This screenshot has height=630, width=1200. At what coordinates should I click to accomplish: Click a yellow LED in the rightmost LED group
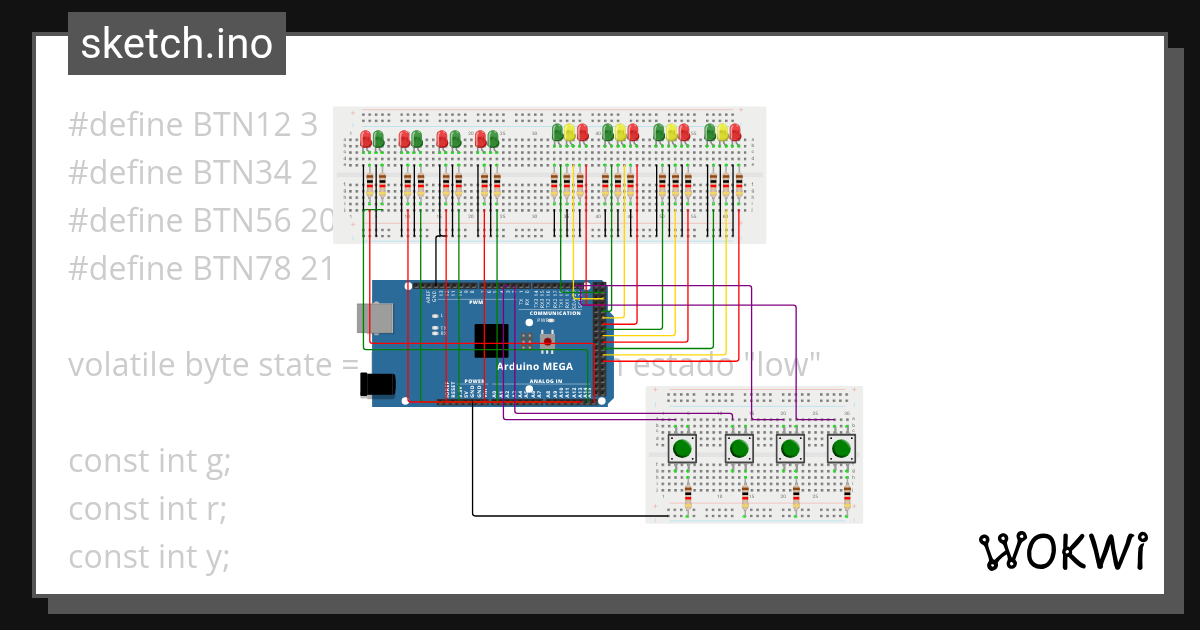click(x=721, y=132)
